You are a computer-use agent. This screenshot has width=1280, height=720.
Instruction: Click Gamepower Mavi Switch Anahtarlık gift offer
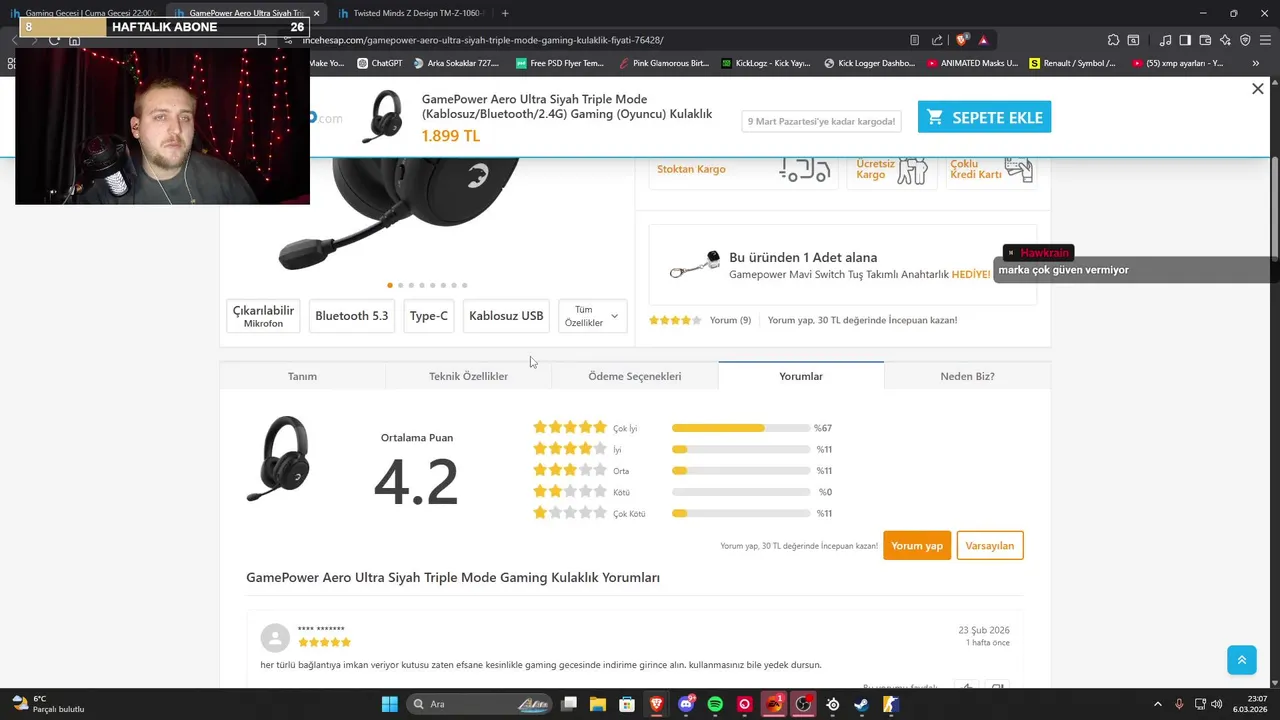tap(843, 265)
